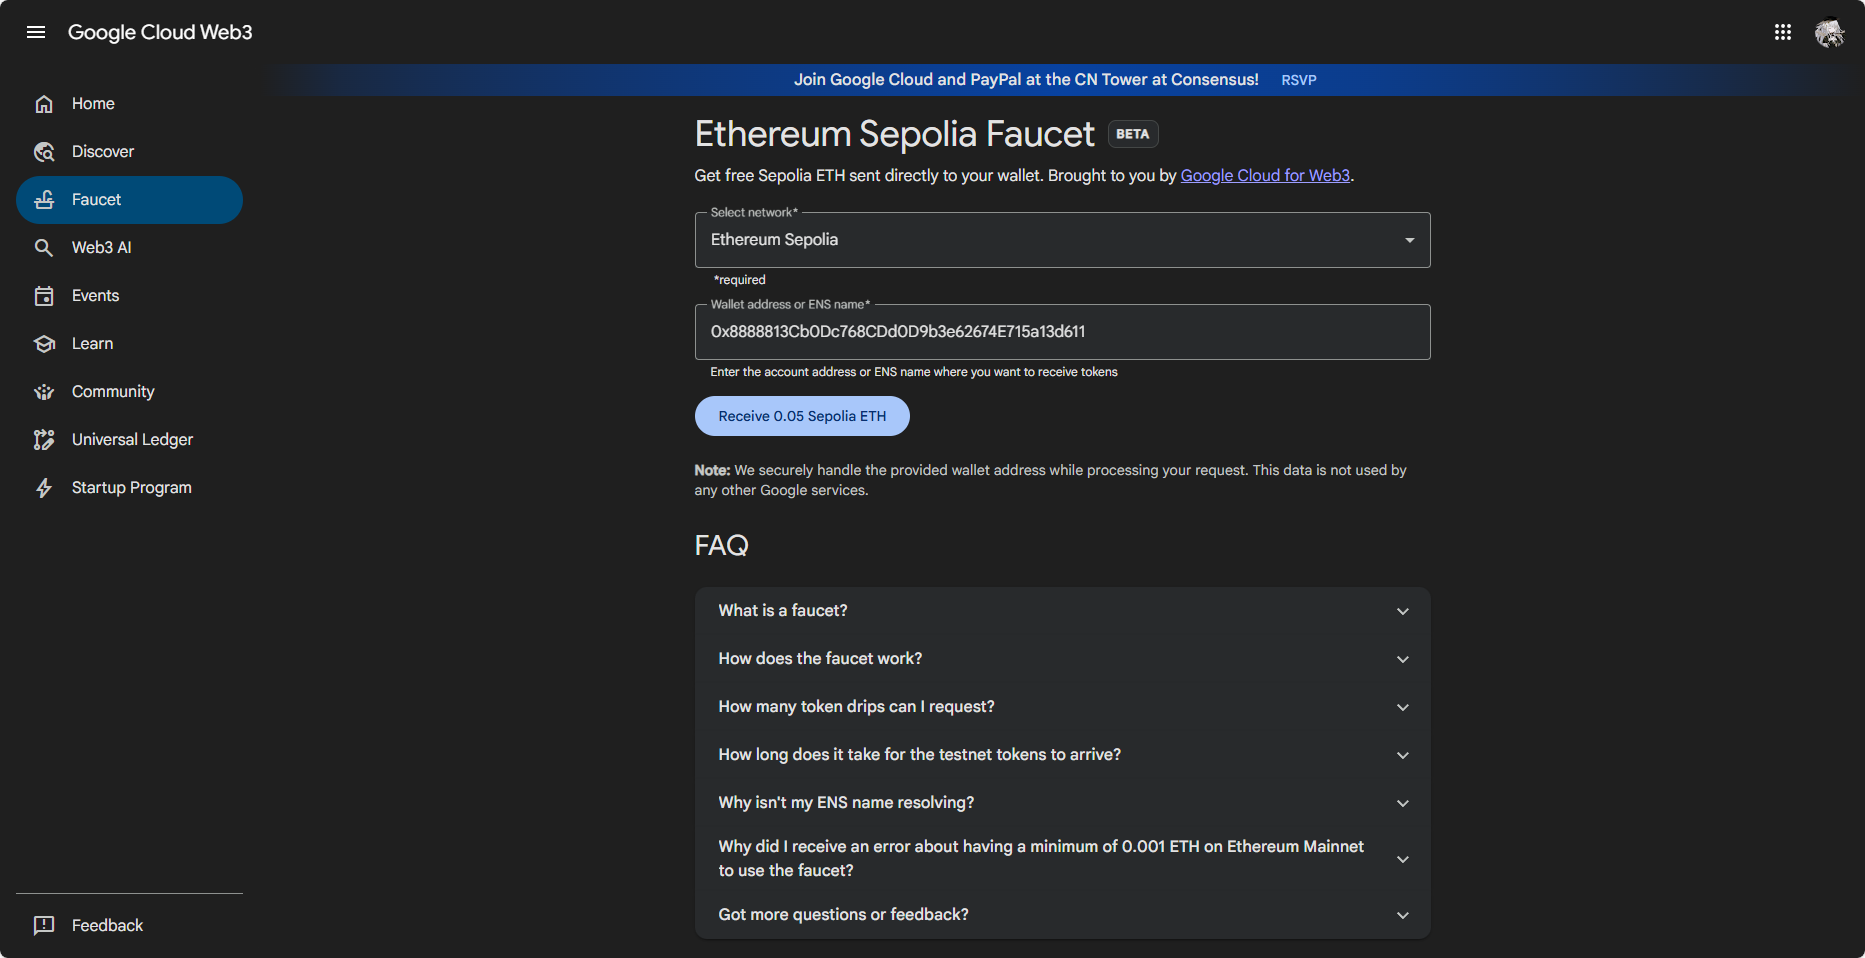Expand the 'What is a faucet?' question
The height and width of the screenshot is (958, 1865).
1062,611
